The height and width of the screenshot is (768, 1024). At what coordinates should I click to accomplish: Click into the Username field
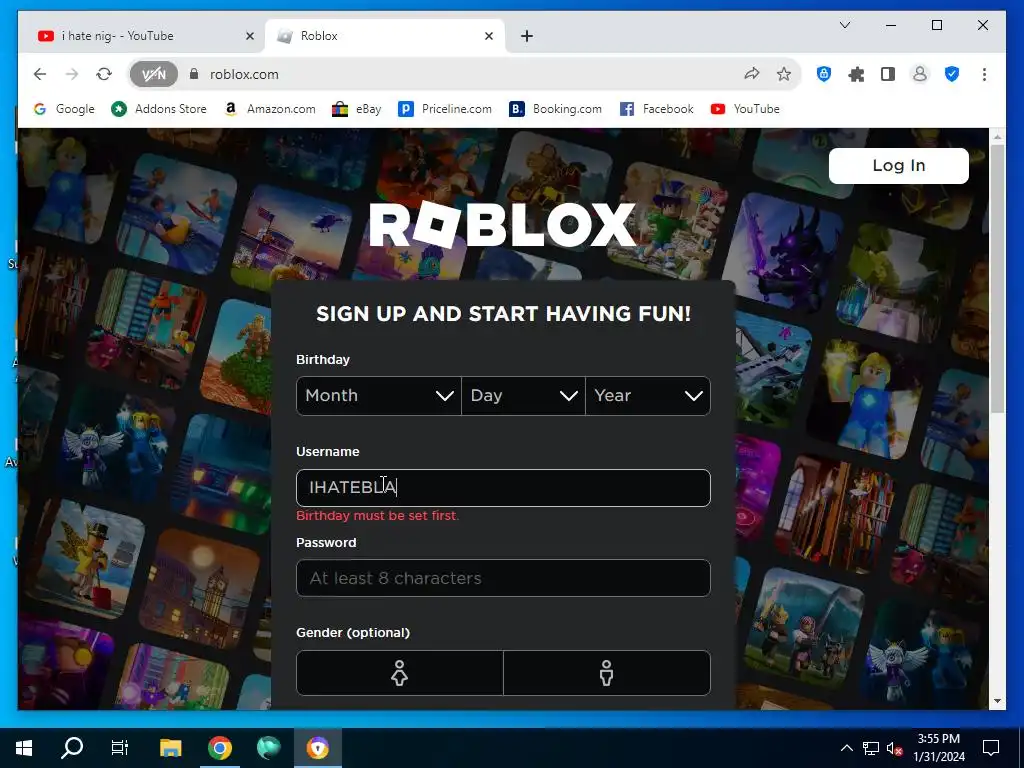point(503,488)
